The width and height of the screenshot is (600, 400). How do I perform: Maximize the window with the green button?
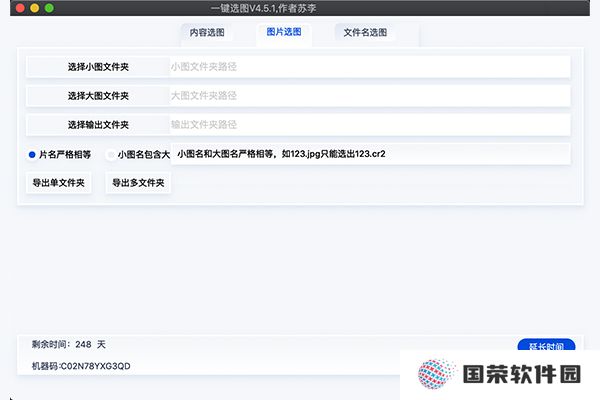click(49, 8)
